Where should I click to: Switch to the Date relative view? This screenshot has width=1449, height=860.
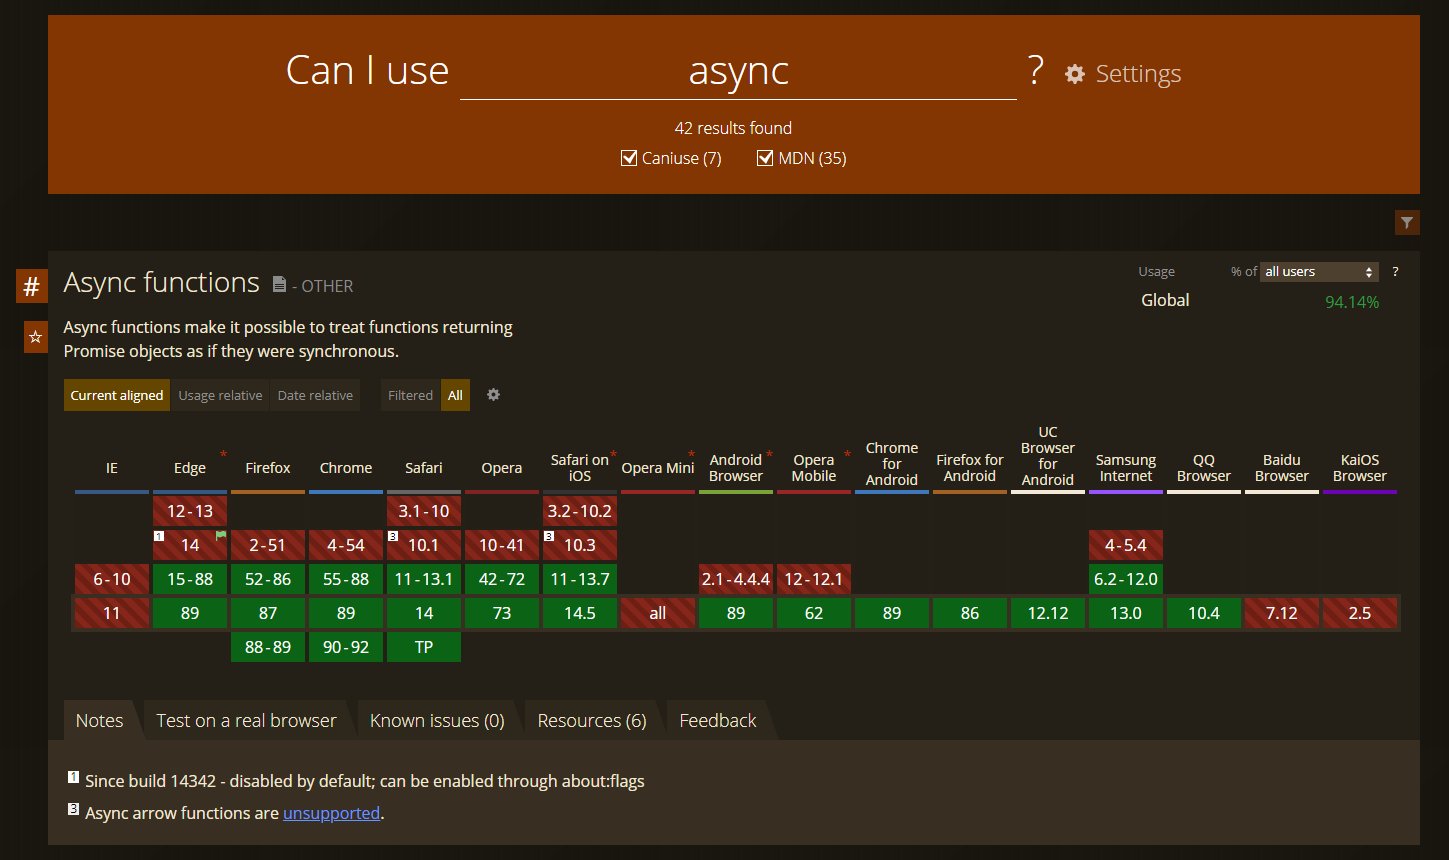click(x=315, y=395)
